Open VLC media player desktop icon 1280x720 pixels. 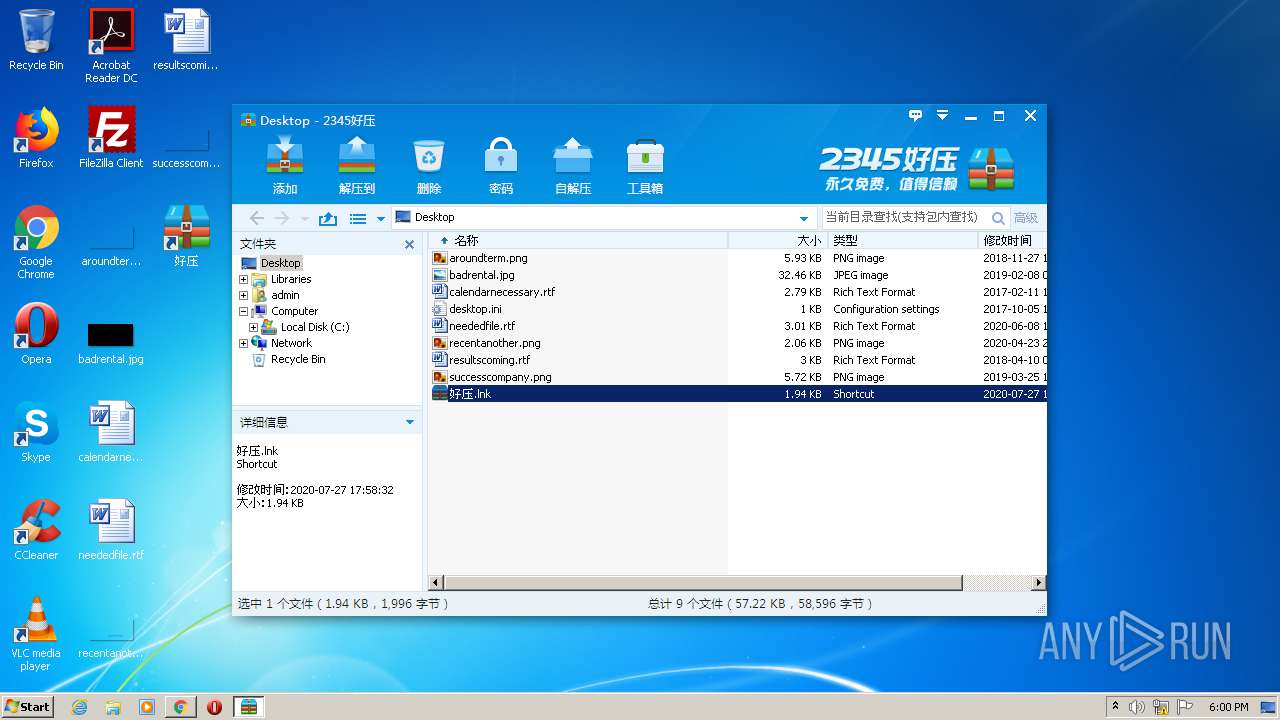(36, 634)
